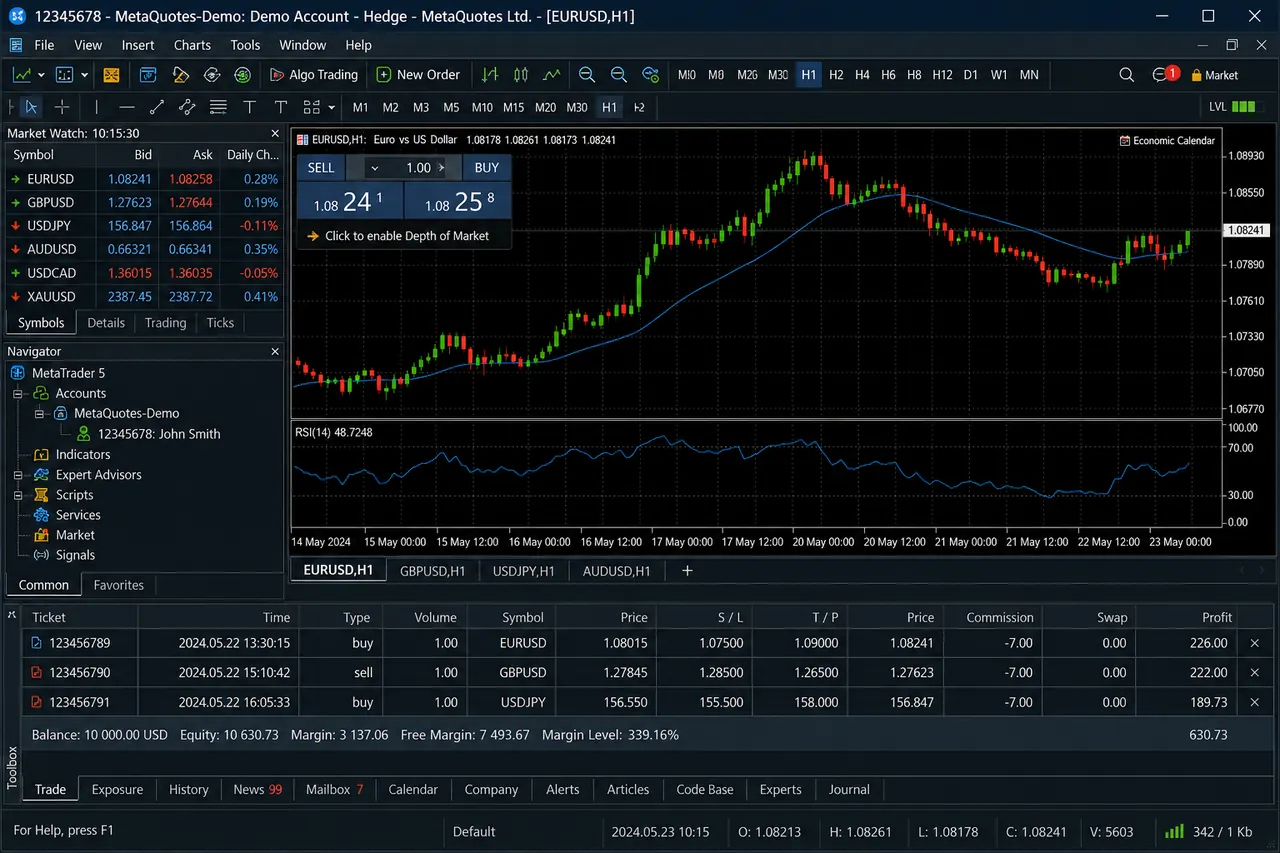Image resolution: width=1280 pixels, height=853 pixels.
Task: Draw a vertical line on chart
Action: tap(96, 107)
